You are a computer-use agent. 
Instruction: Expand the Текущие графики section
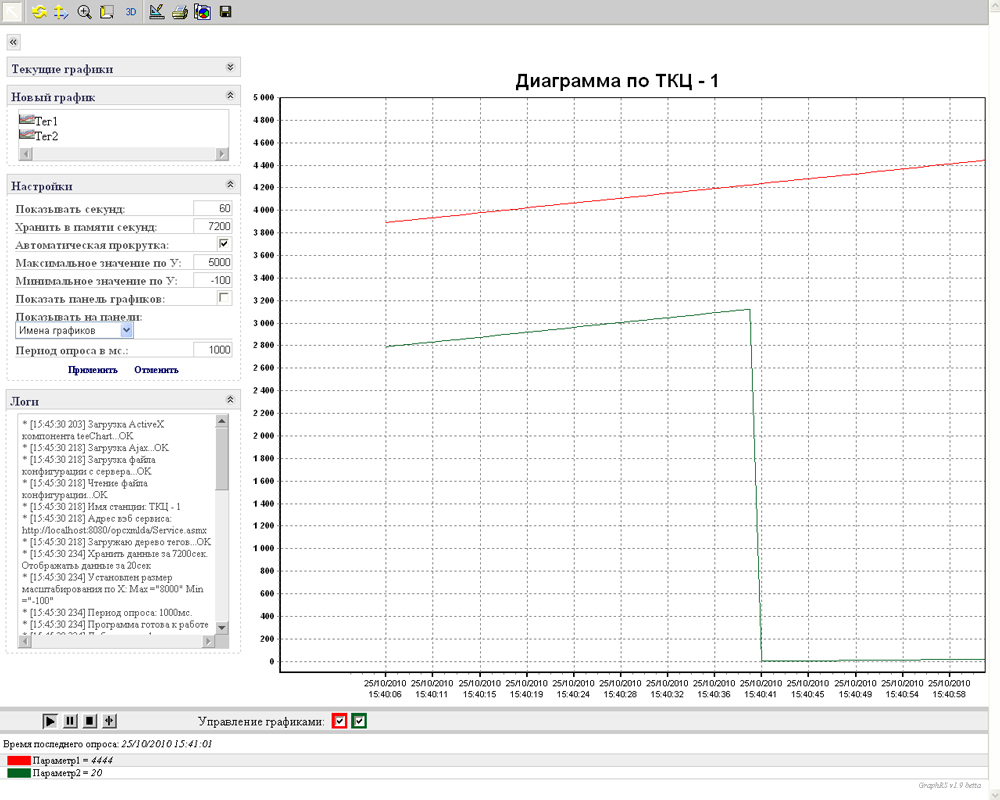click(230, 68)
